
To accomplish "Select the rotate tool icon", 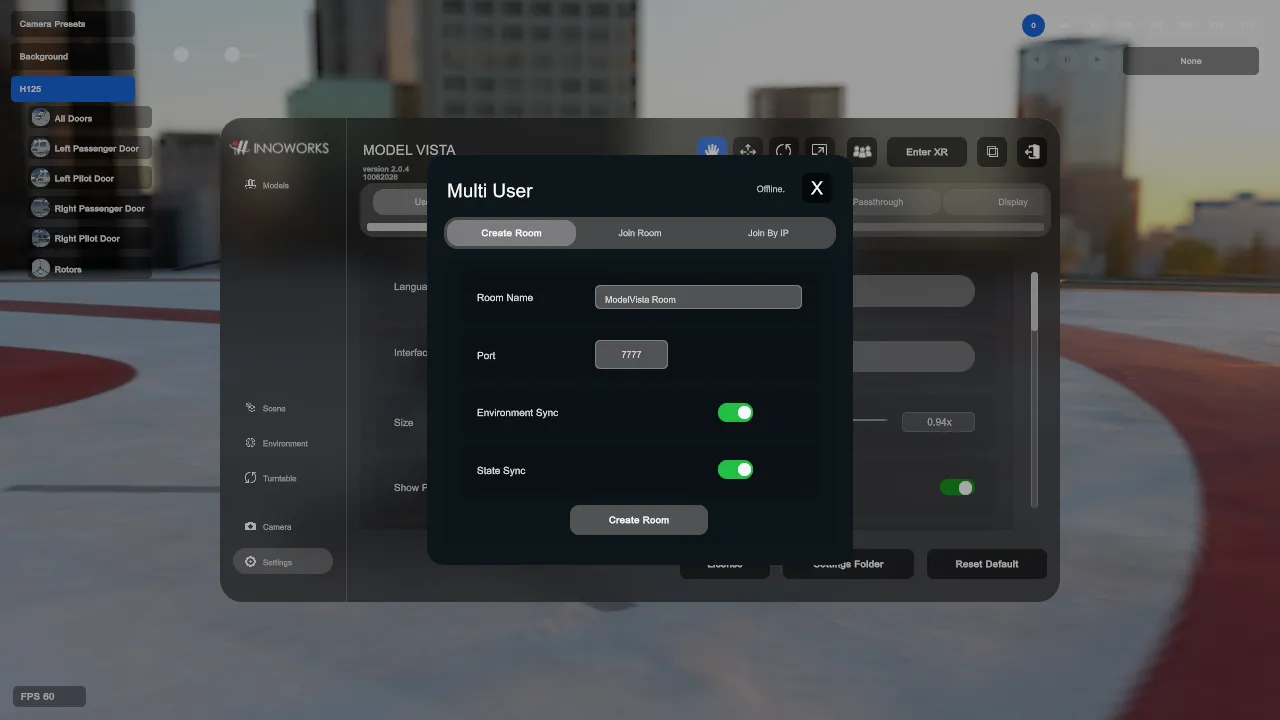I will (784, 151).
